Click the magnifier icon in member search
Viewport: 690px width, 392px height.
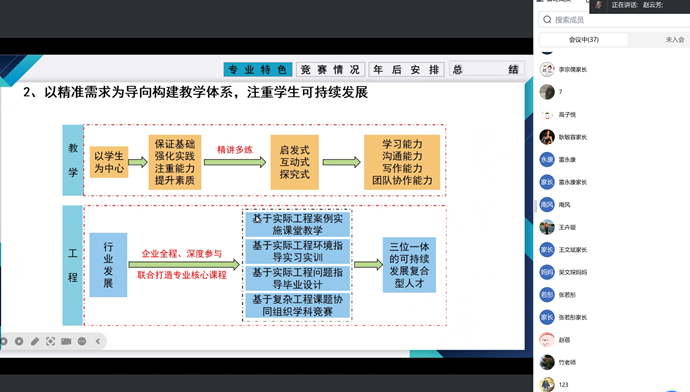(547, 20)
